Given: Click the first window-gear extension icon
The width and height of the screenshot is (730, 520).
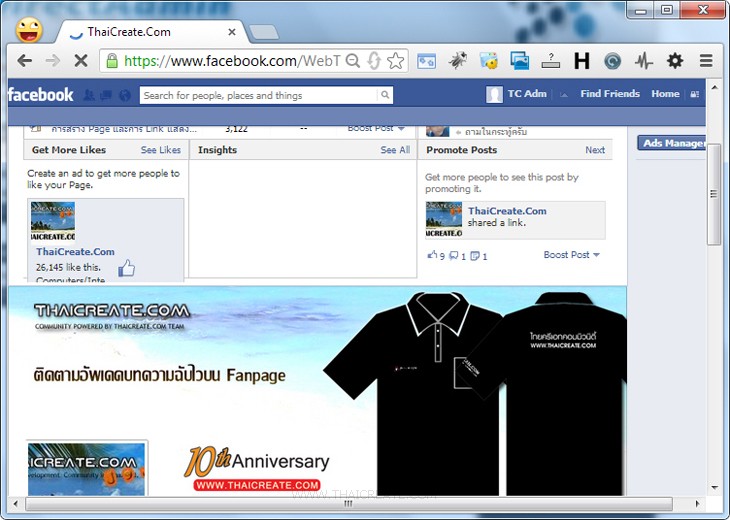Looking at the screenshot, I should (x=426, y=61).
